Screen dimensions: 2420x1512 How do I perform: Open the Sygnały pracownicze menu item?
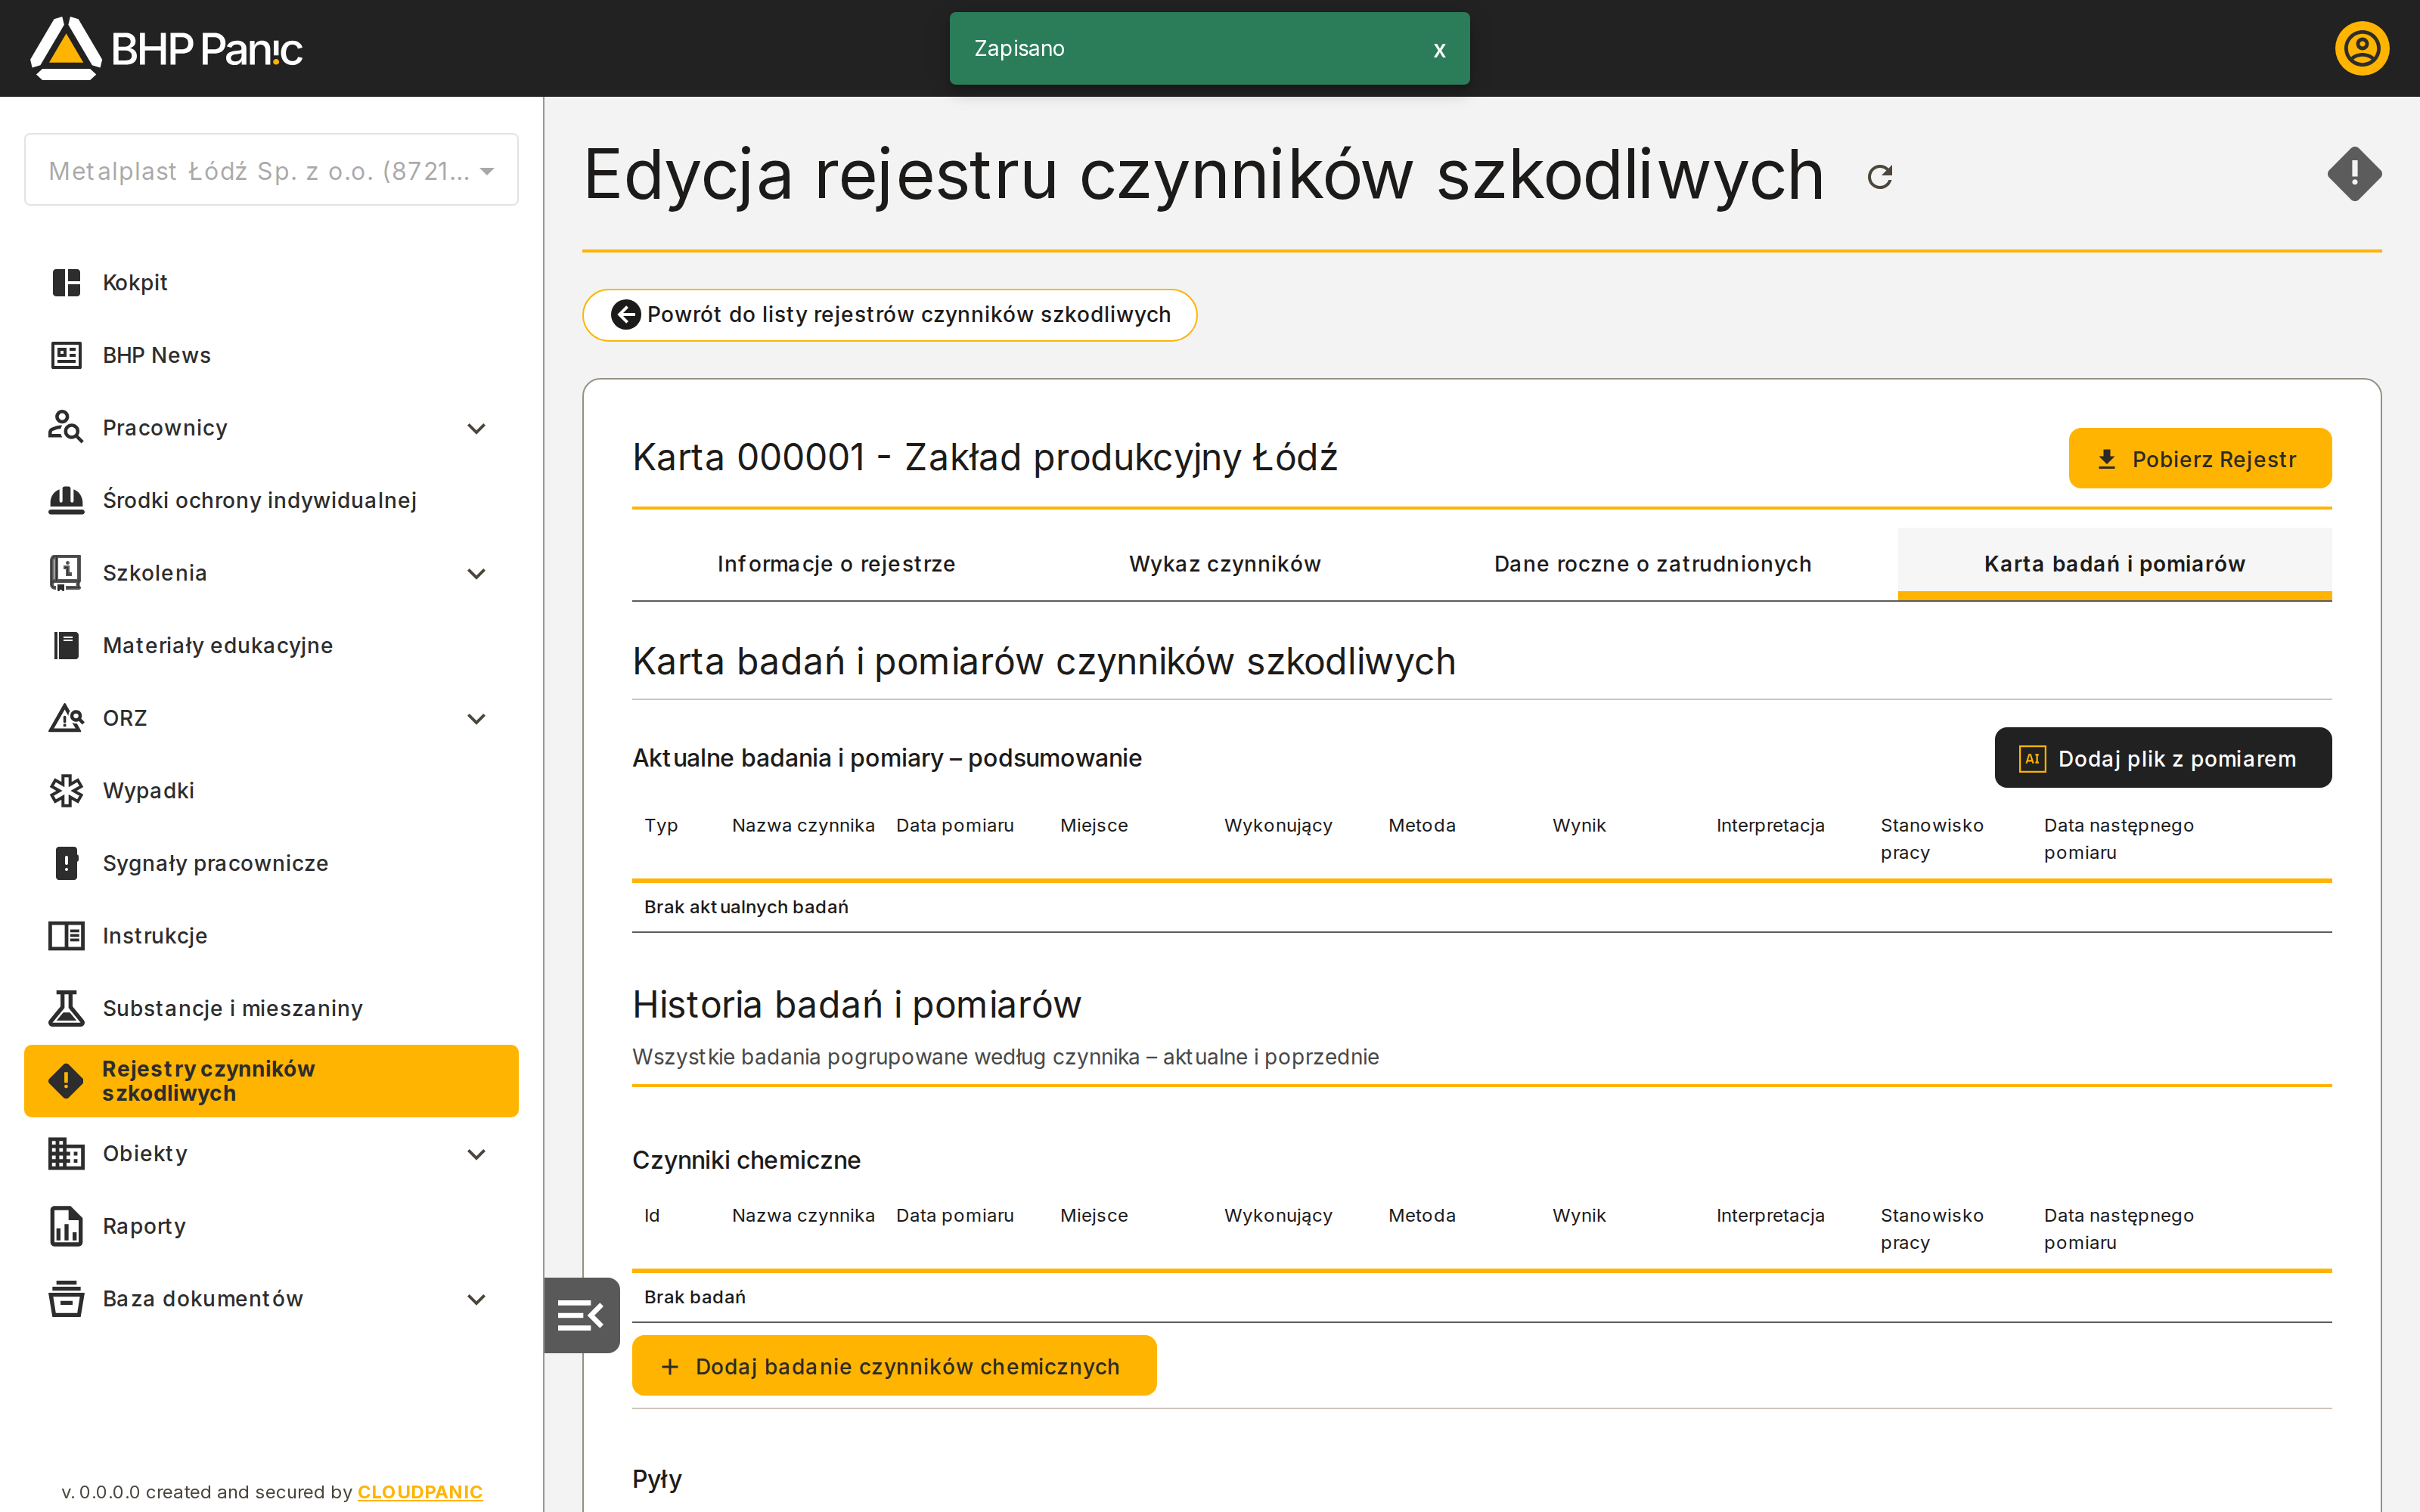pos(271,863)
